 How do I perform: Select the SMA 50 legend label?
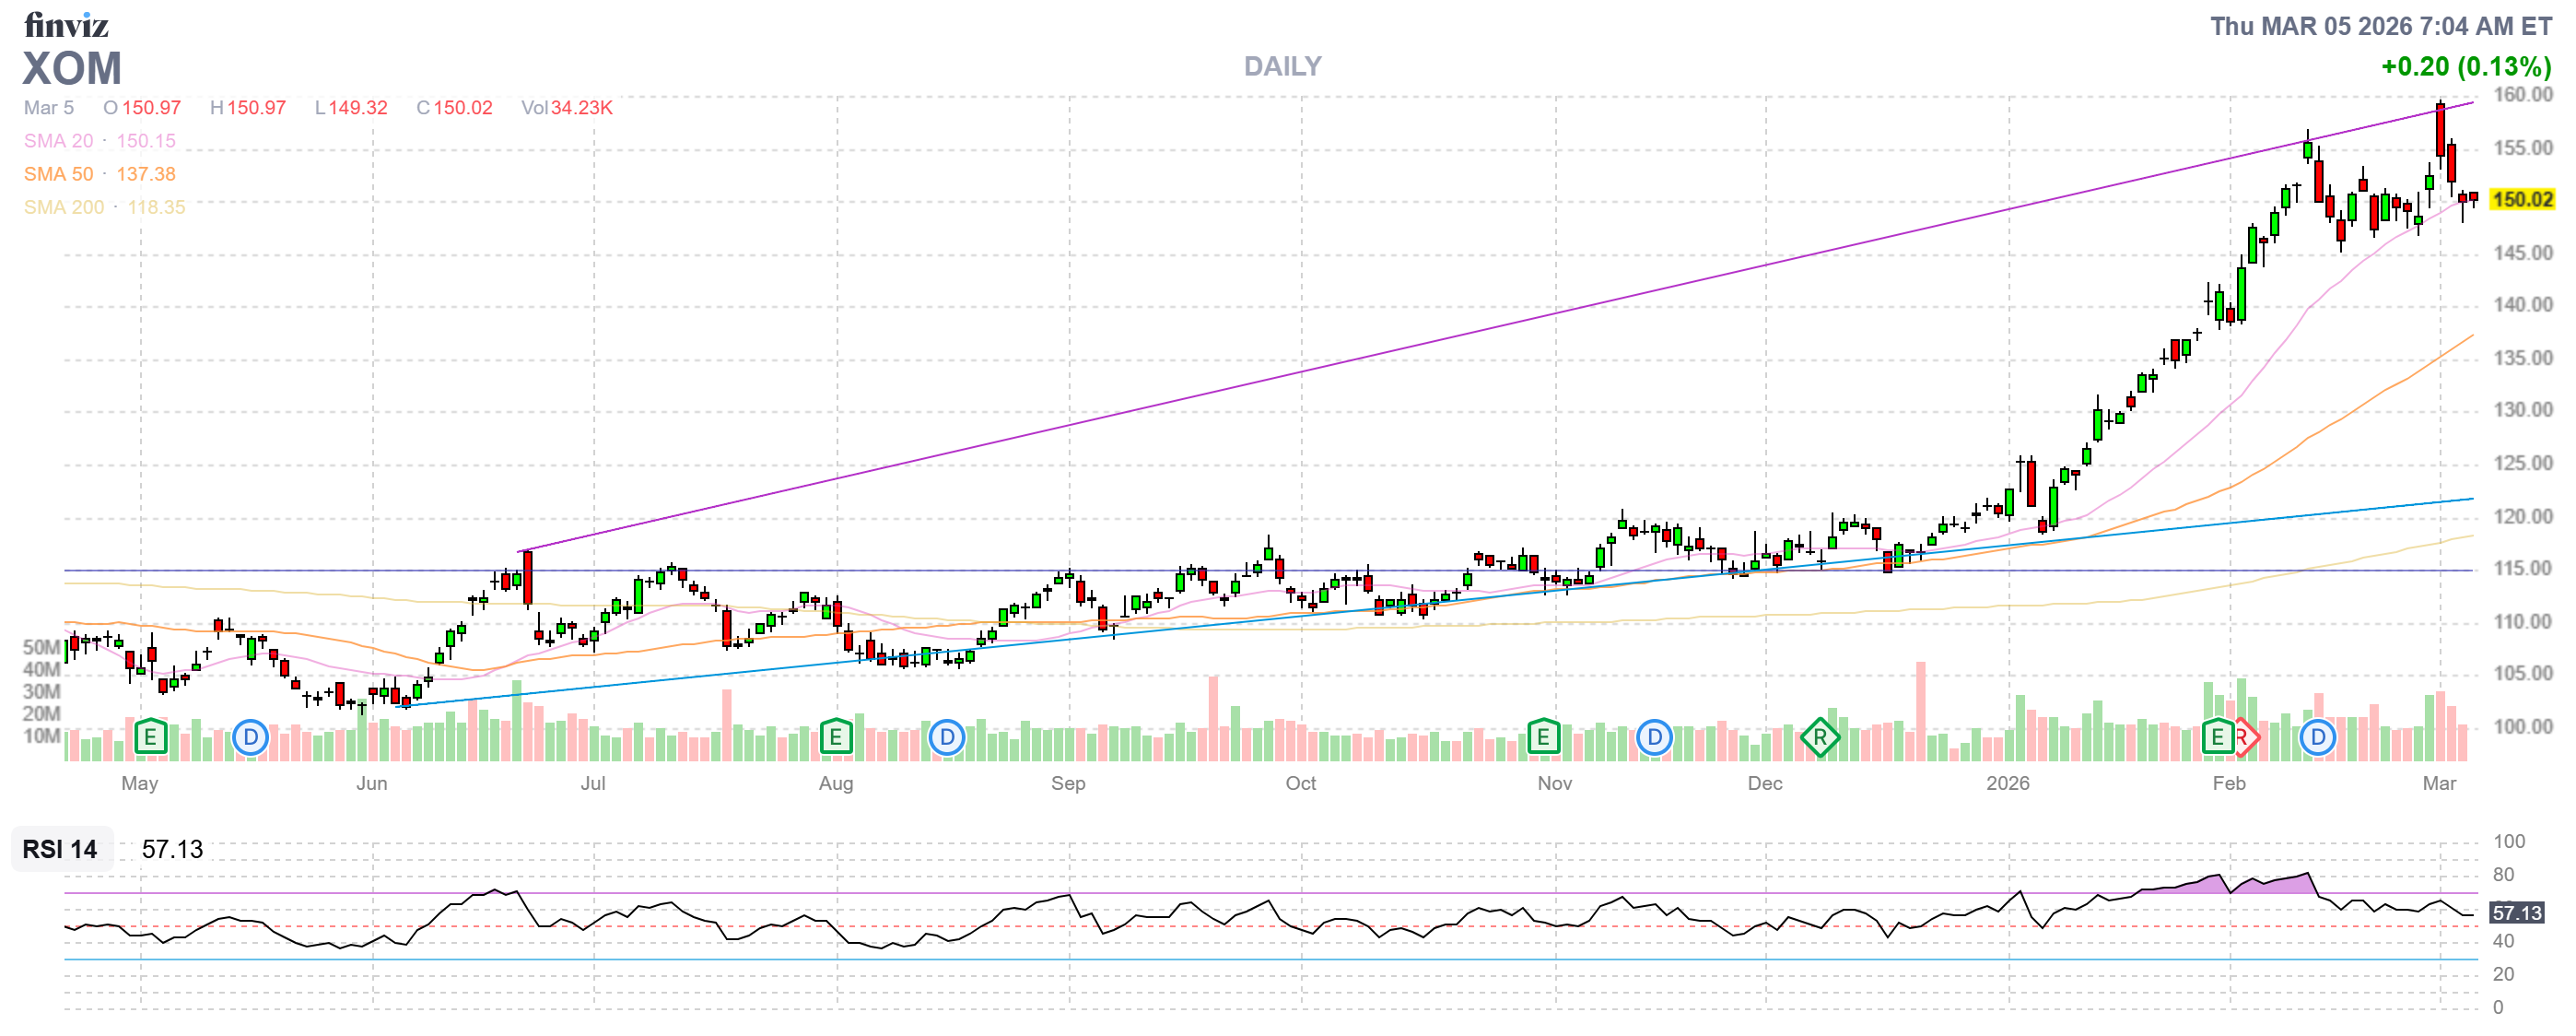pyautogui.click(x=58, y=174)
